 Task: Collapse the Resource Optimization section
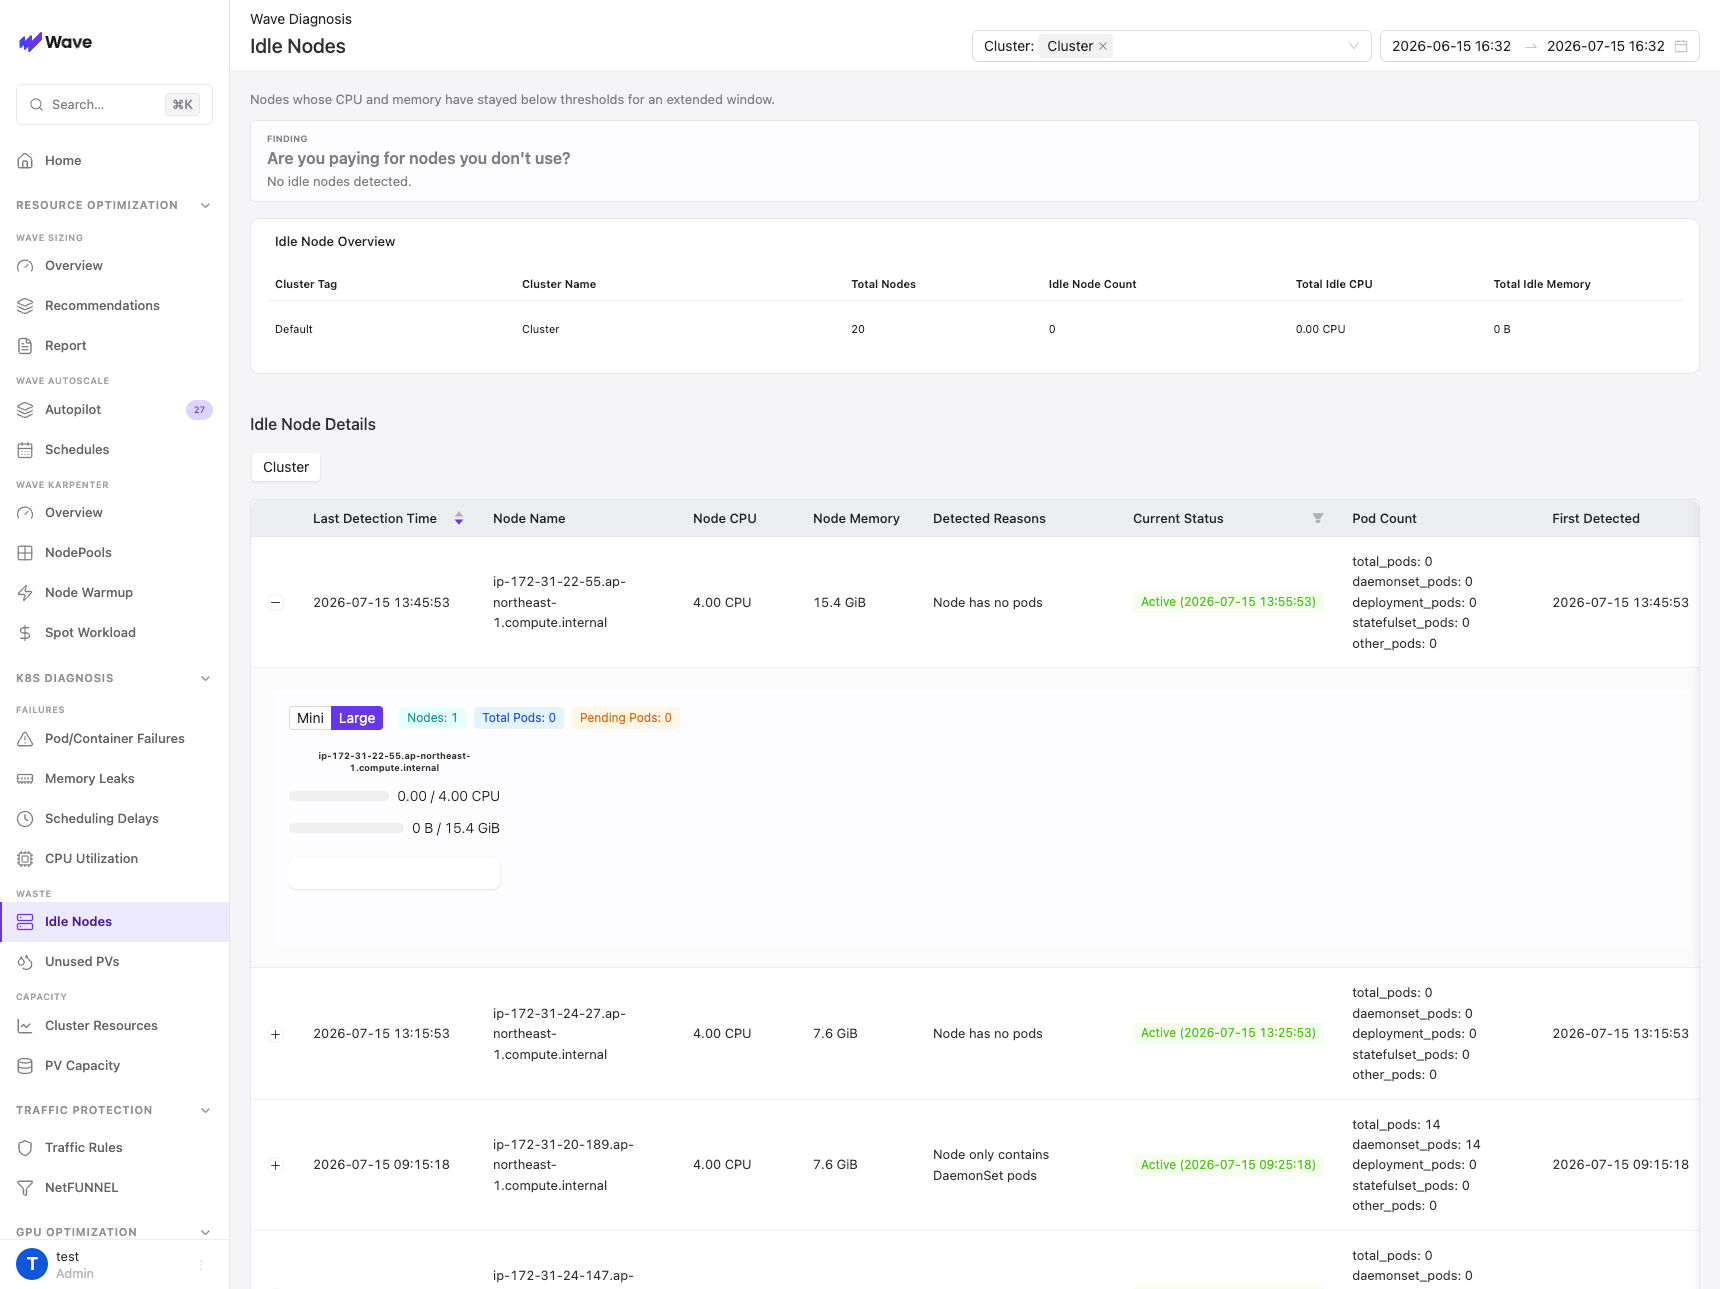[205, 205]
